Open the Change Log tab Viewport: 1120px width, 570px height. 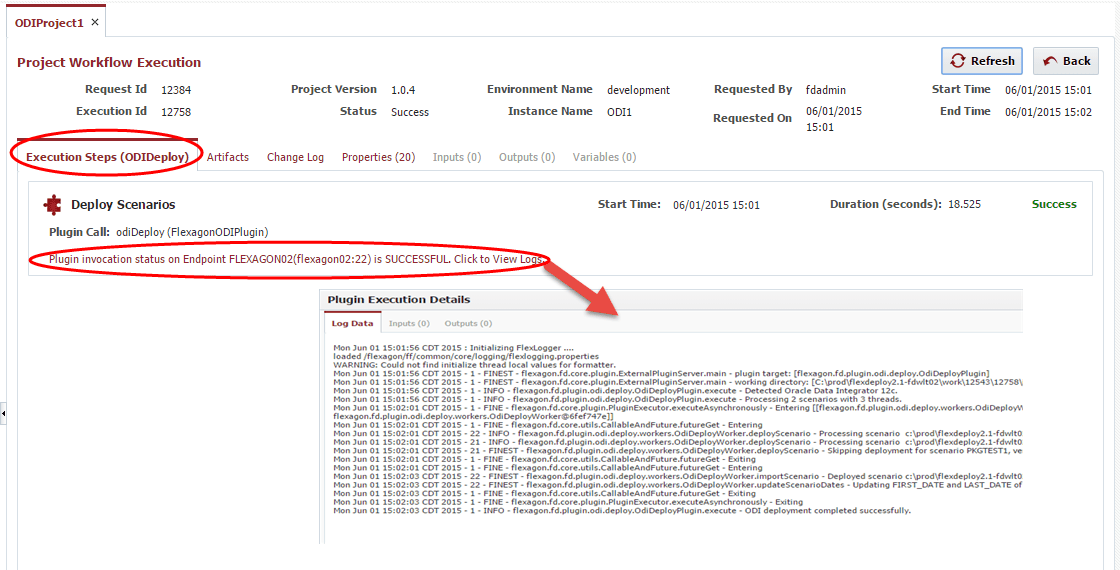pos(295,157)
